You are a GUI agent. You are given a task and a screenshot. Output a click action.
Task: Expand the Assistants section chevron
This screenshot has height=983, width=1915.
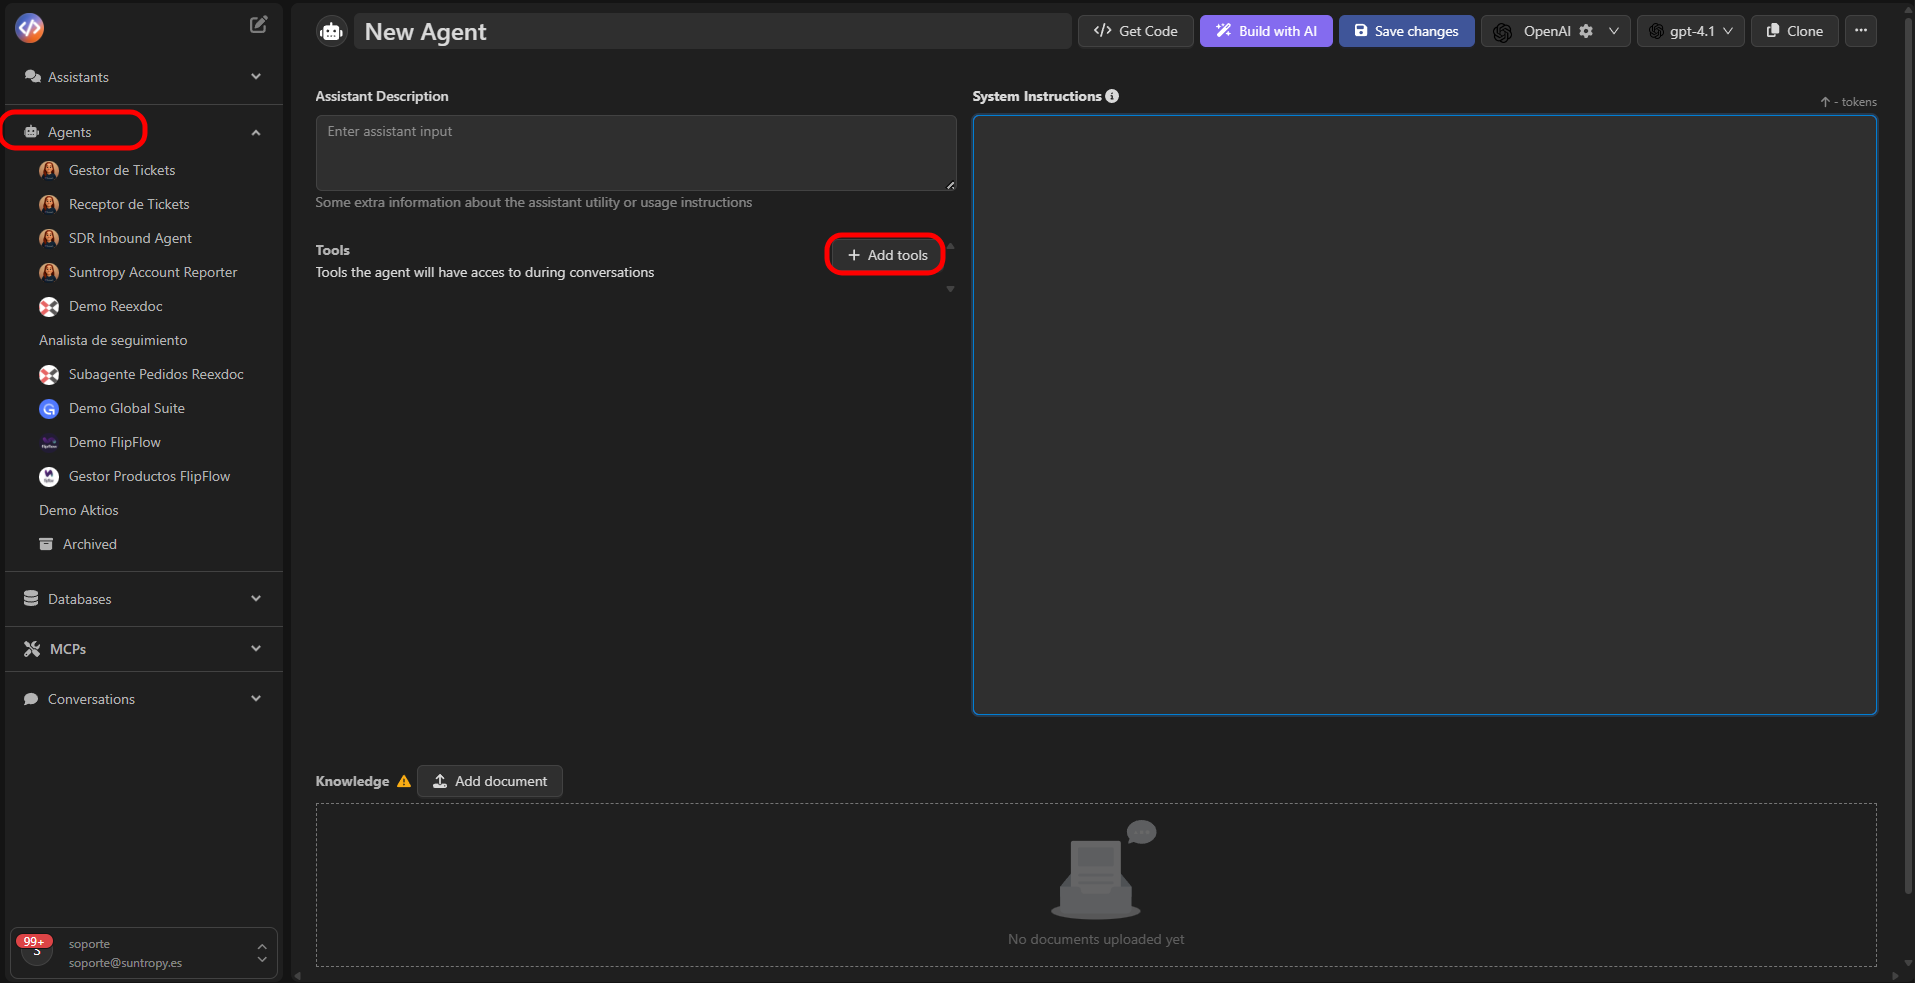click(x=256, y=76)
